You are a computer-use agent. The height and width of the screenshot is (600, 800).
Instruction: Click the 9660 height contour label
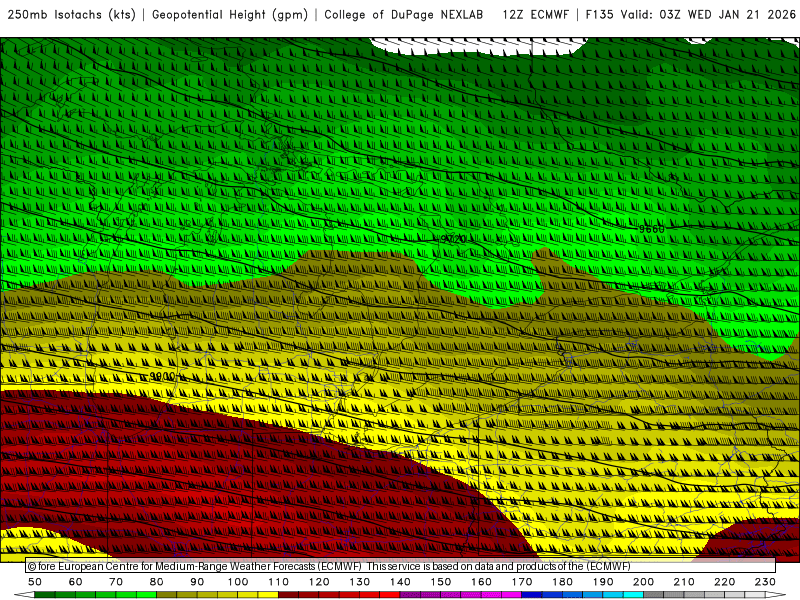(x=652, y=229)
